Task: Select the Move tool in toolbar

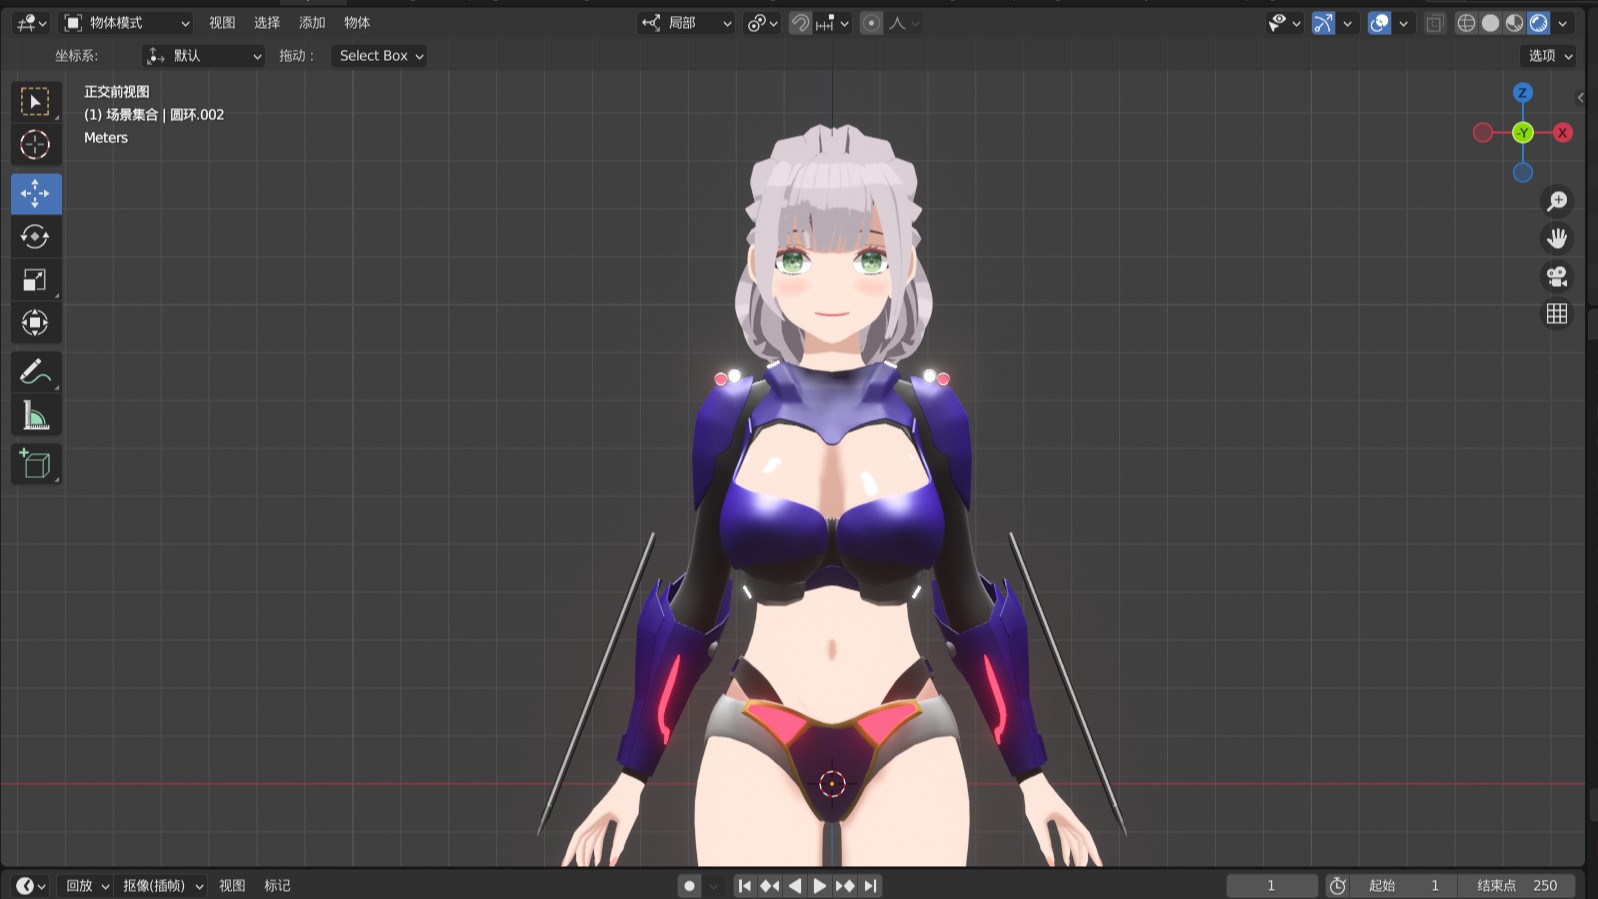Action: [36, 193]
